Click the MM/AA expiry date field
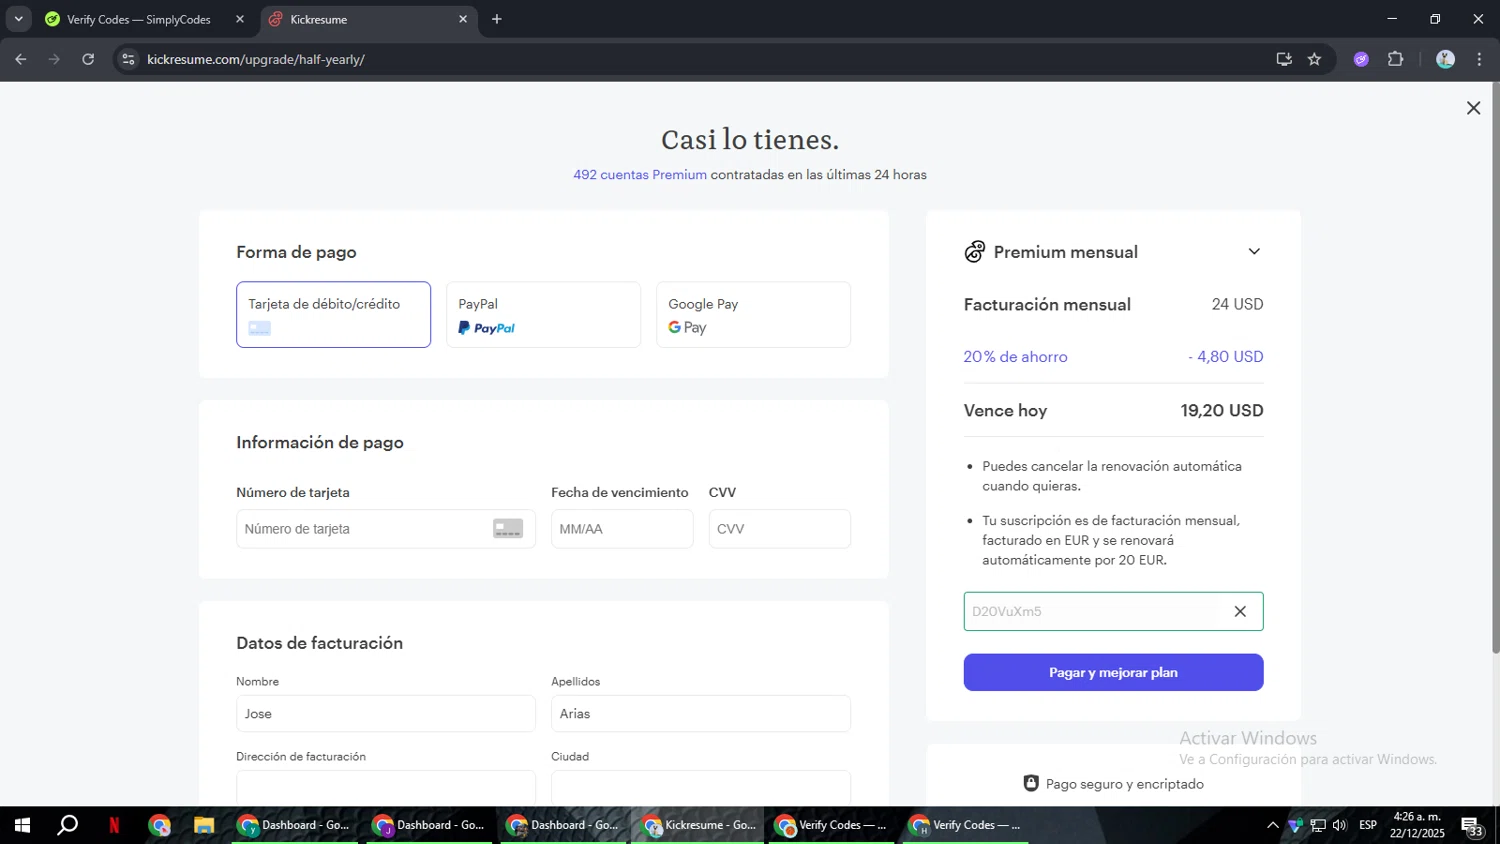This screenshot has height=844, width=1500. tap(622, 529)
